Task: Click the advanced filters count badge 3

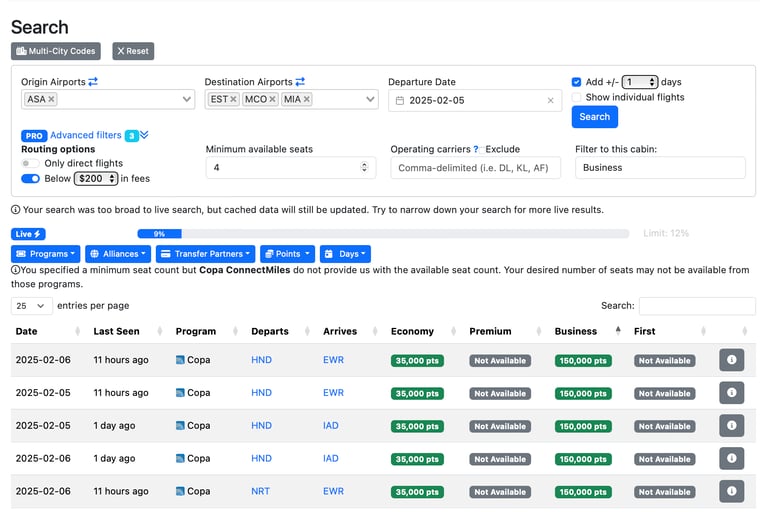Action: tap(131, 136)
